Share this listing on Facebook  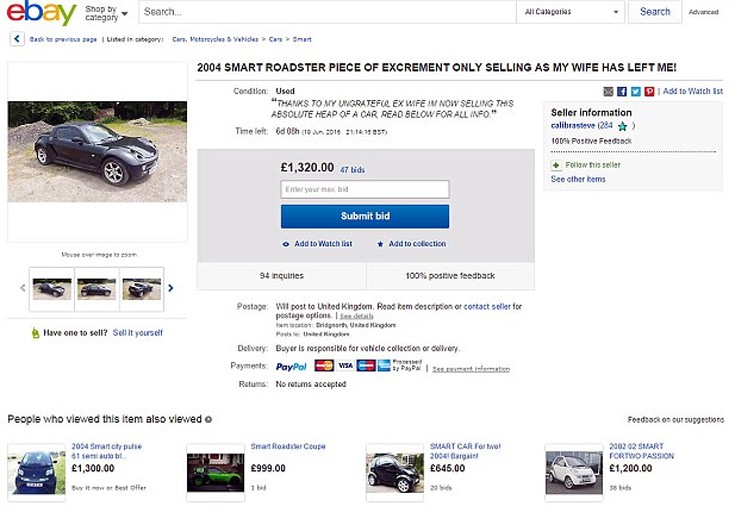(x=622, y=91)
